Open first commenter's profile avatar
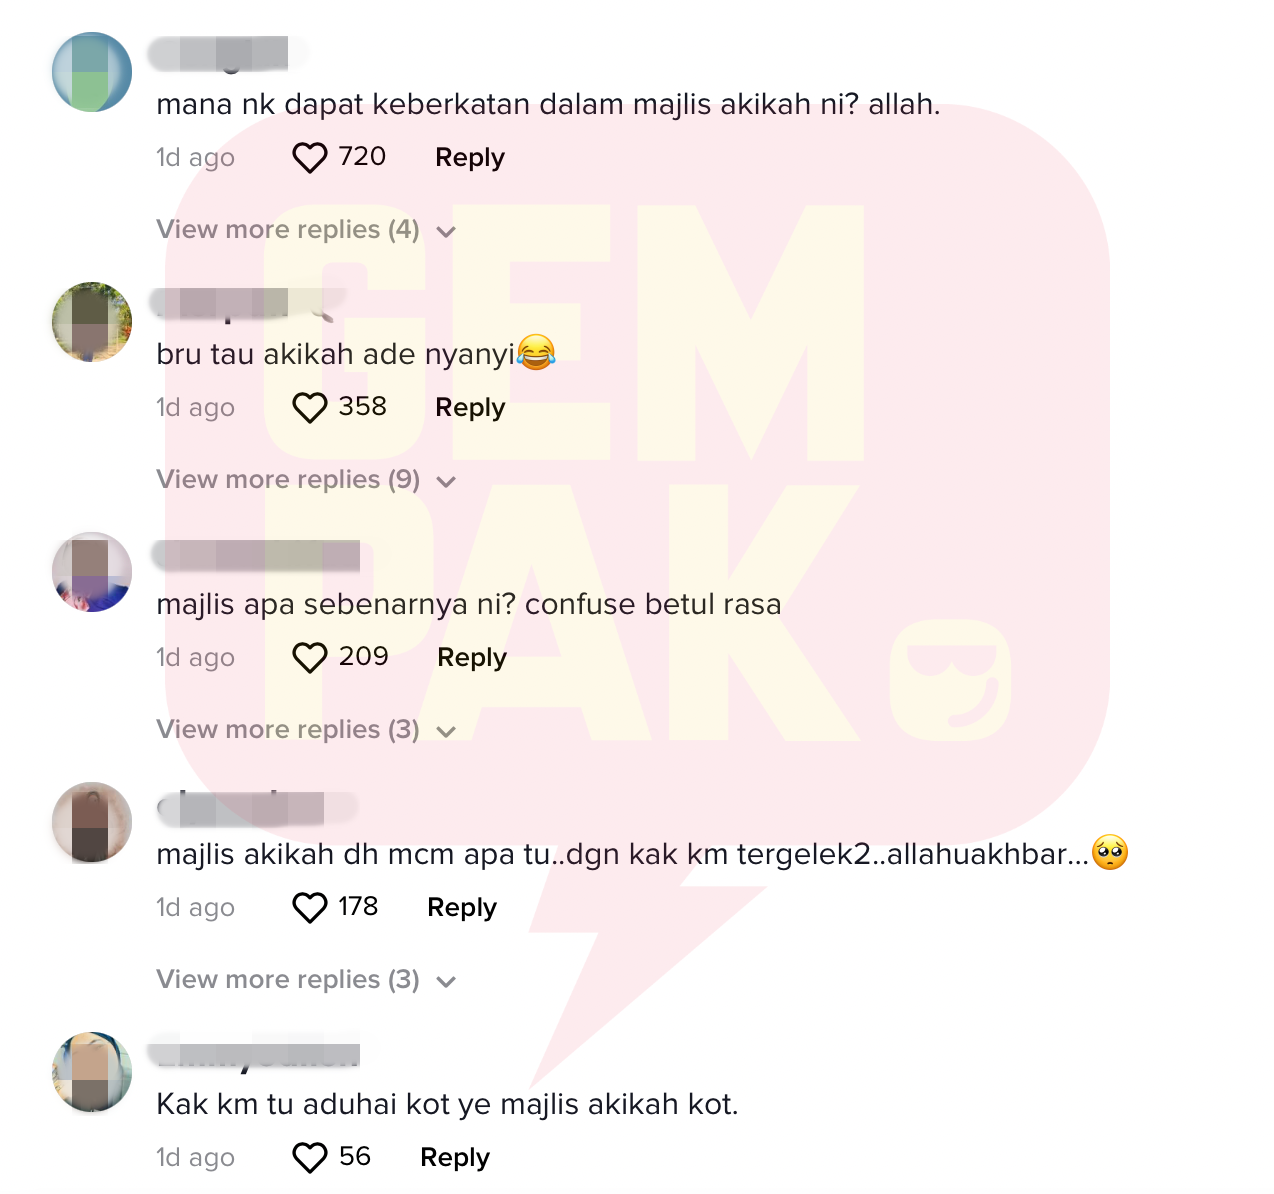Screen dimensions: 1274x1194 point(92,72)
